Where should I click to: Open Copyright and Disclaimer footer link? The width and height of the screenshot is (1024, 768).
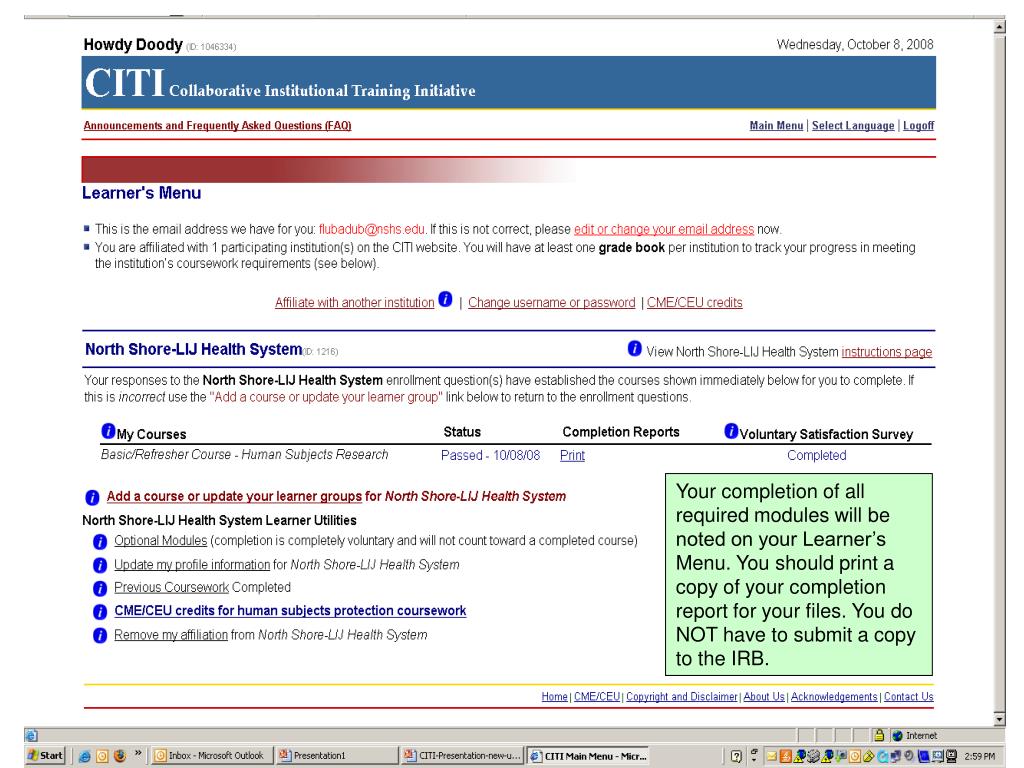pyautogui.click(x=682, y=697)
